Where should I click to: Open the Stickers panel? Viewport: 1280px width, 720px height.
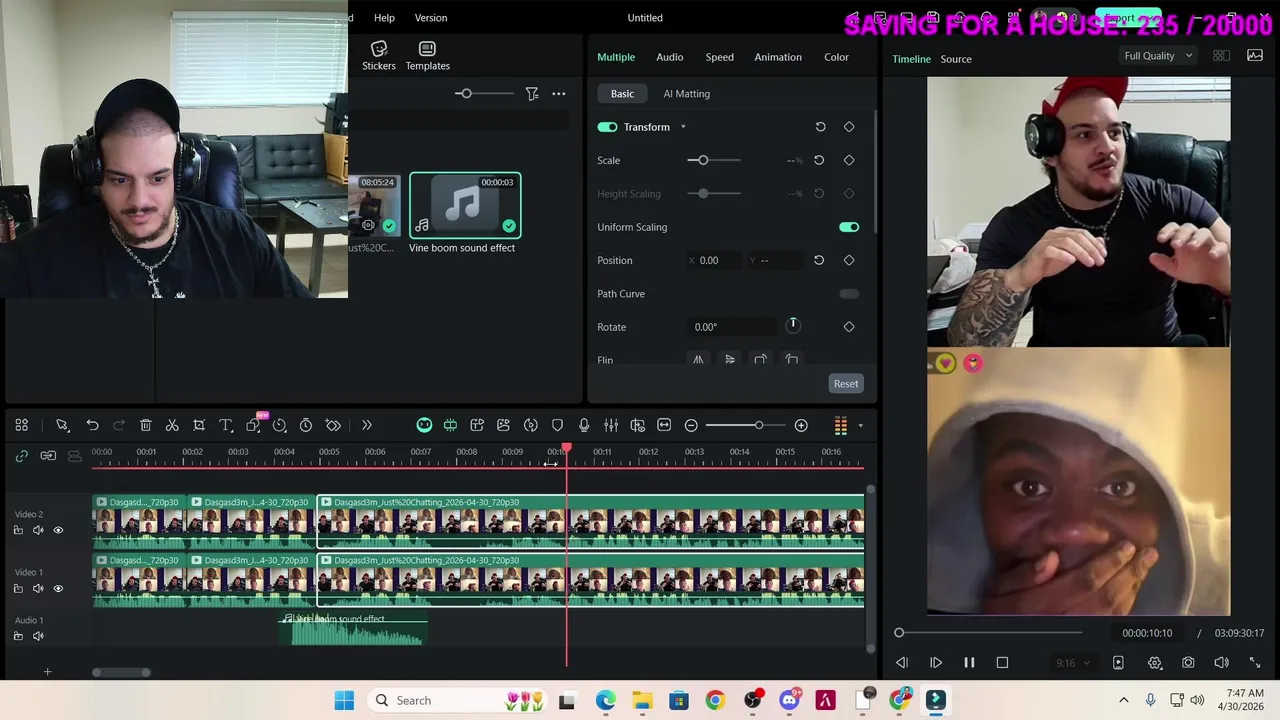tap(379, 56)
